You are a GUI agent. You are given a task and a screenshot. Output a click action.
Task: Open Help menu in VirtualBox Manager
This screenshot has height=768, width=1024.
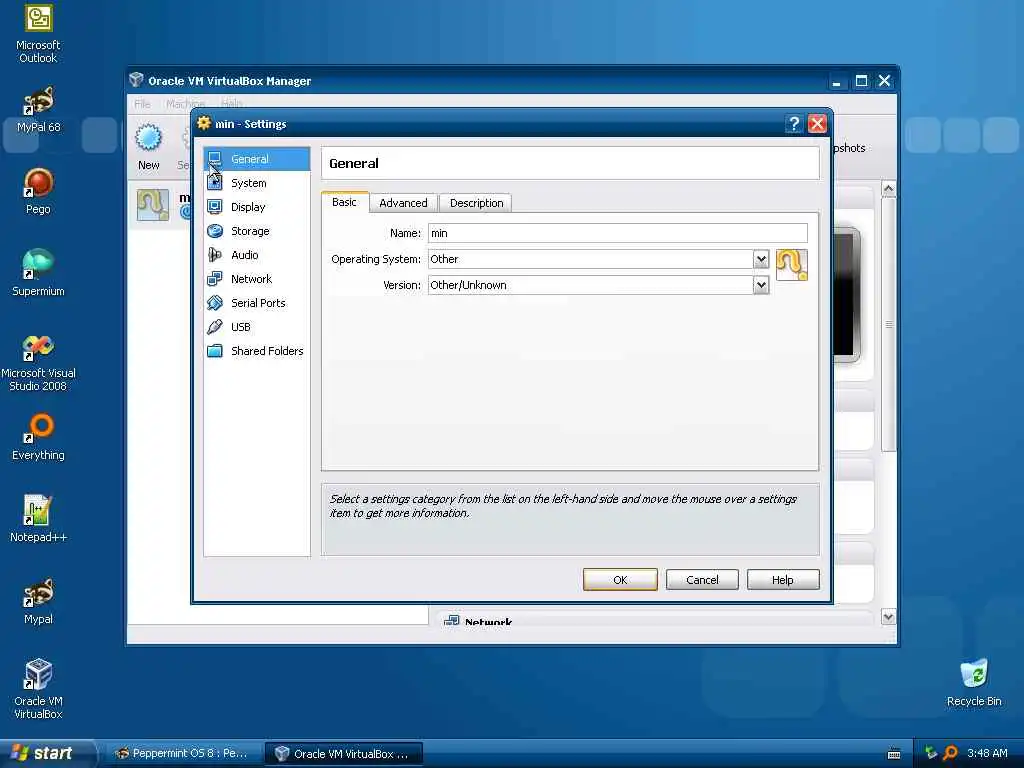tap(232, 103)
